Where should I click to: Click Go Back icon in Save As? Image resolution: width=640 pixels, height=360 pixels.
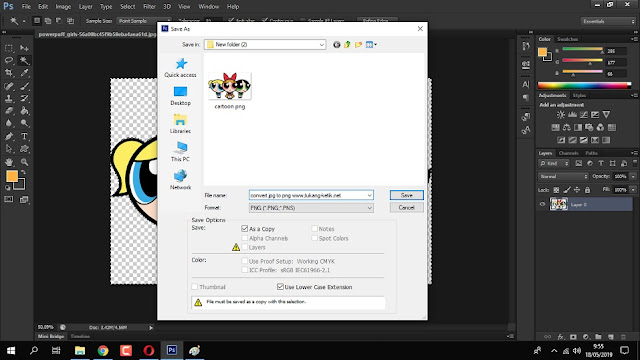(336, 44)
